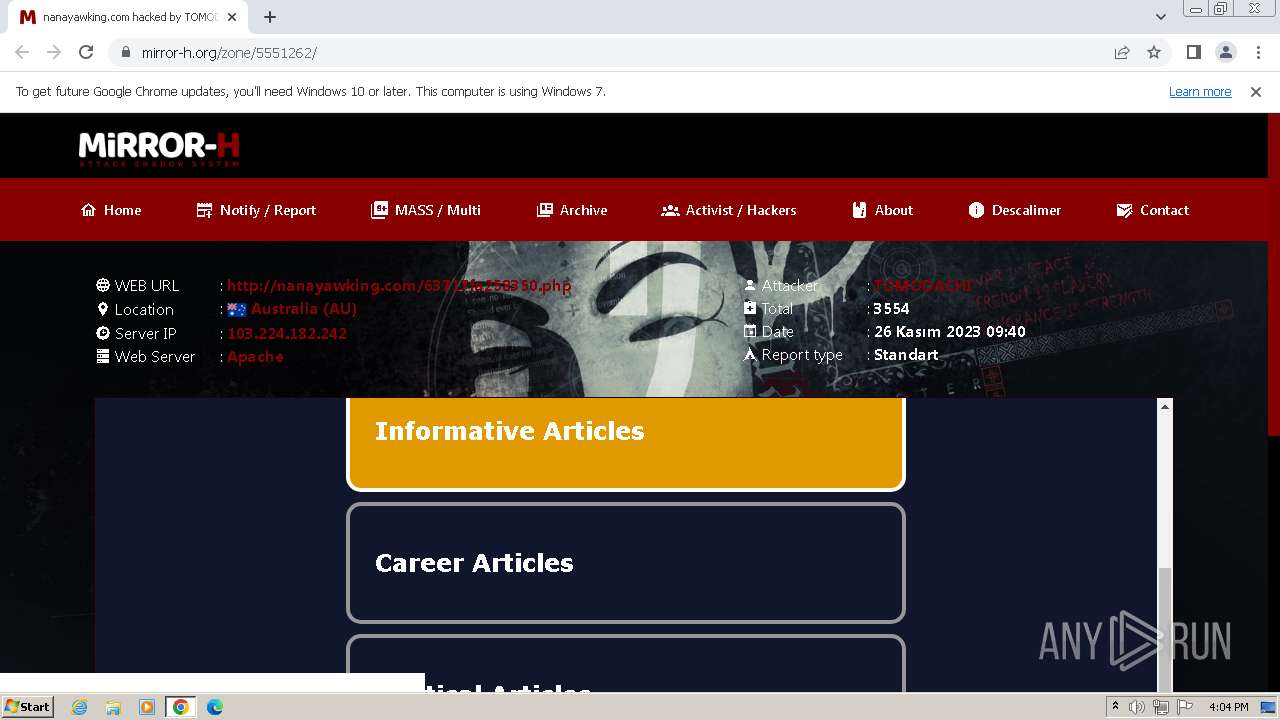Reload the current page
The width and height of the screenshot is (1280, 720).
(86, 52)
